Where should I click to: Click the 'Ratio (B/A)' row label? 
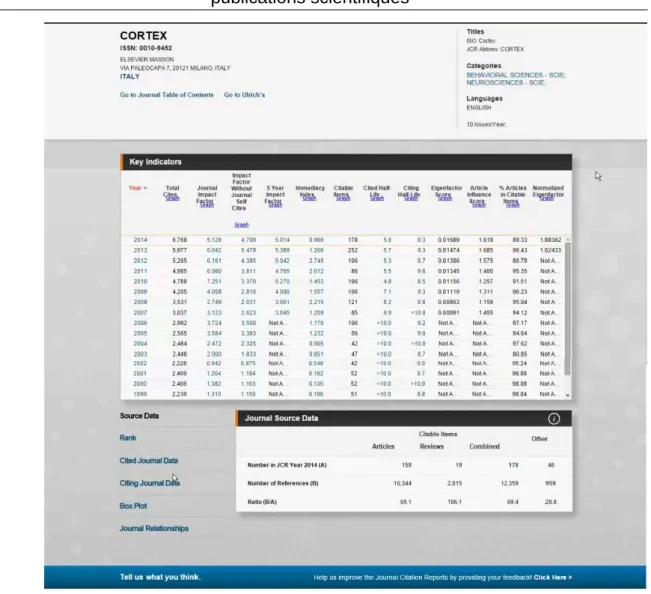click(262, 502)
